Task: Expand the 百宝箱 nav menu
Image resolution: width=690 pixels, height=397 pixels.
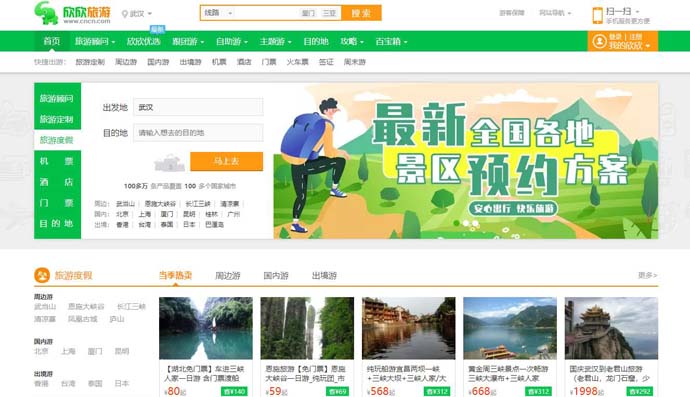Action: click(391, 41)
